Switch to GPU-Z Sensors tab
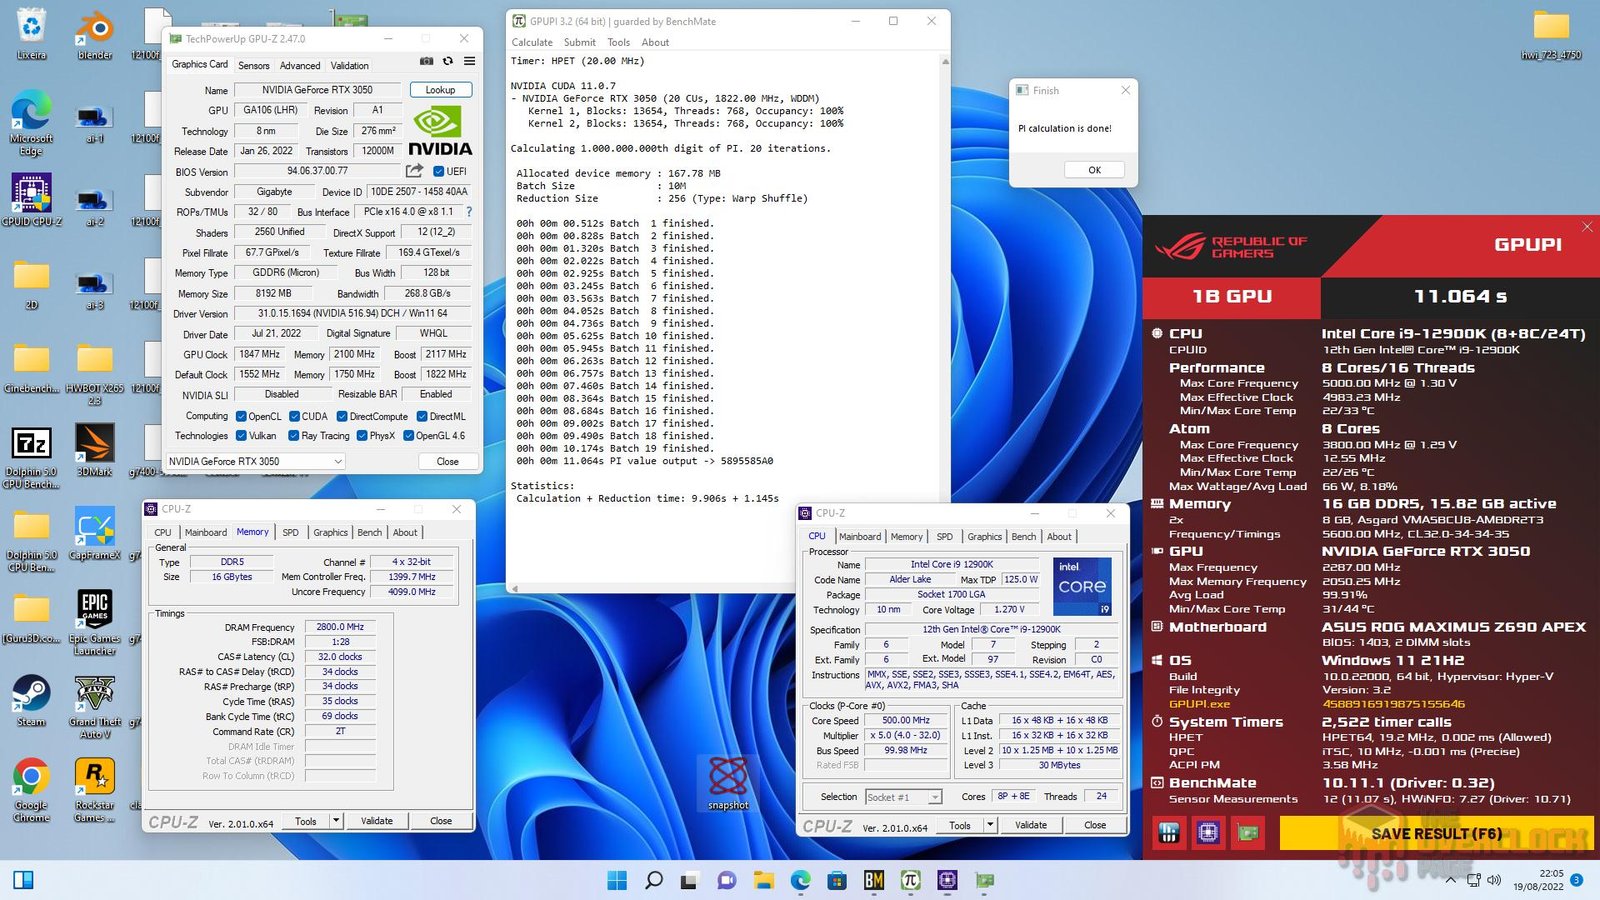 (254, 65)
